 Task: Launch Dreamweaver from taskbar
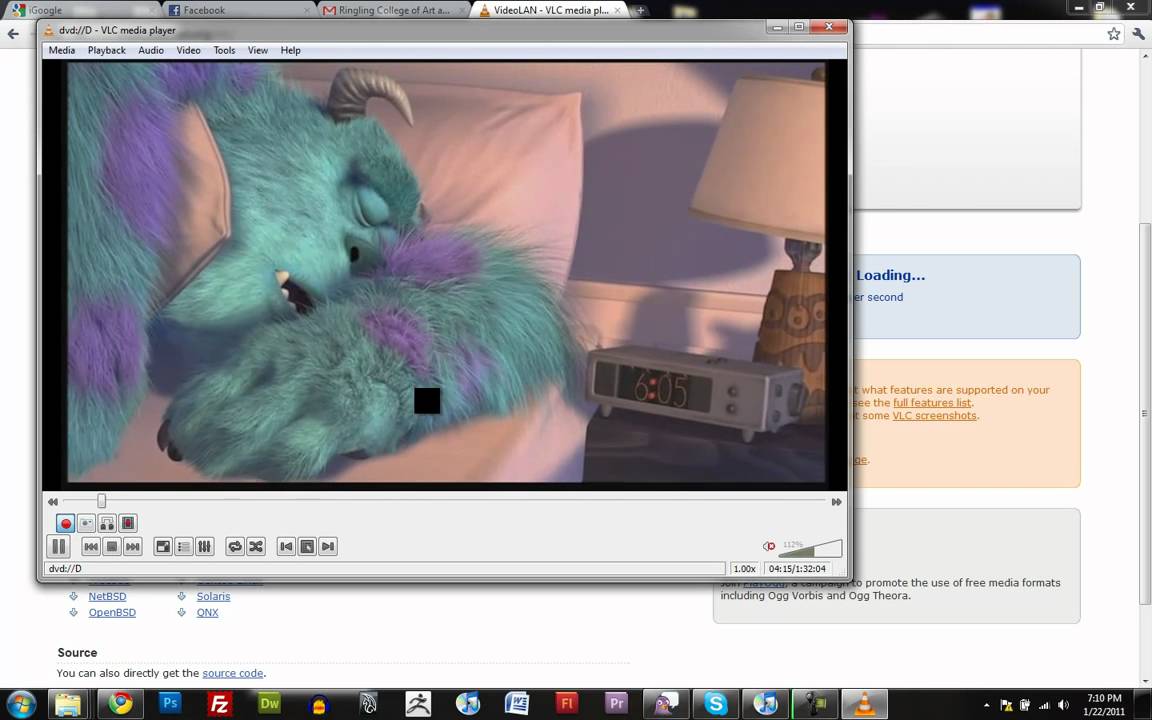270,704
